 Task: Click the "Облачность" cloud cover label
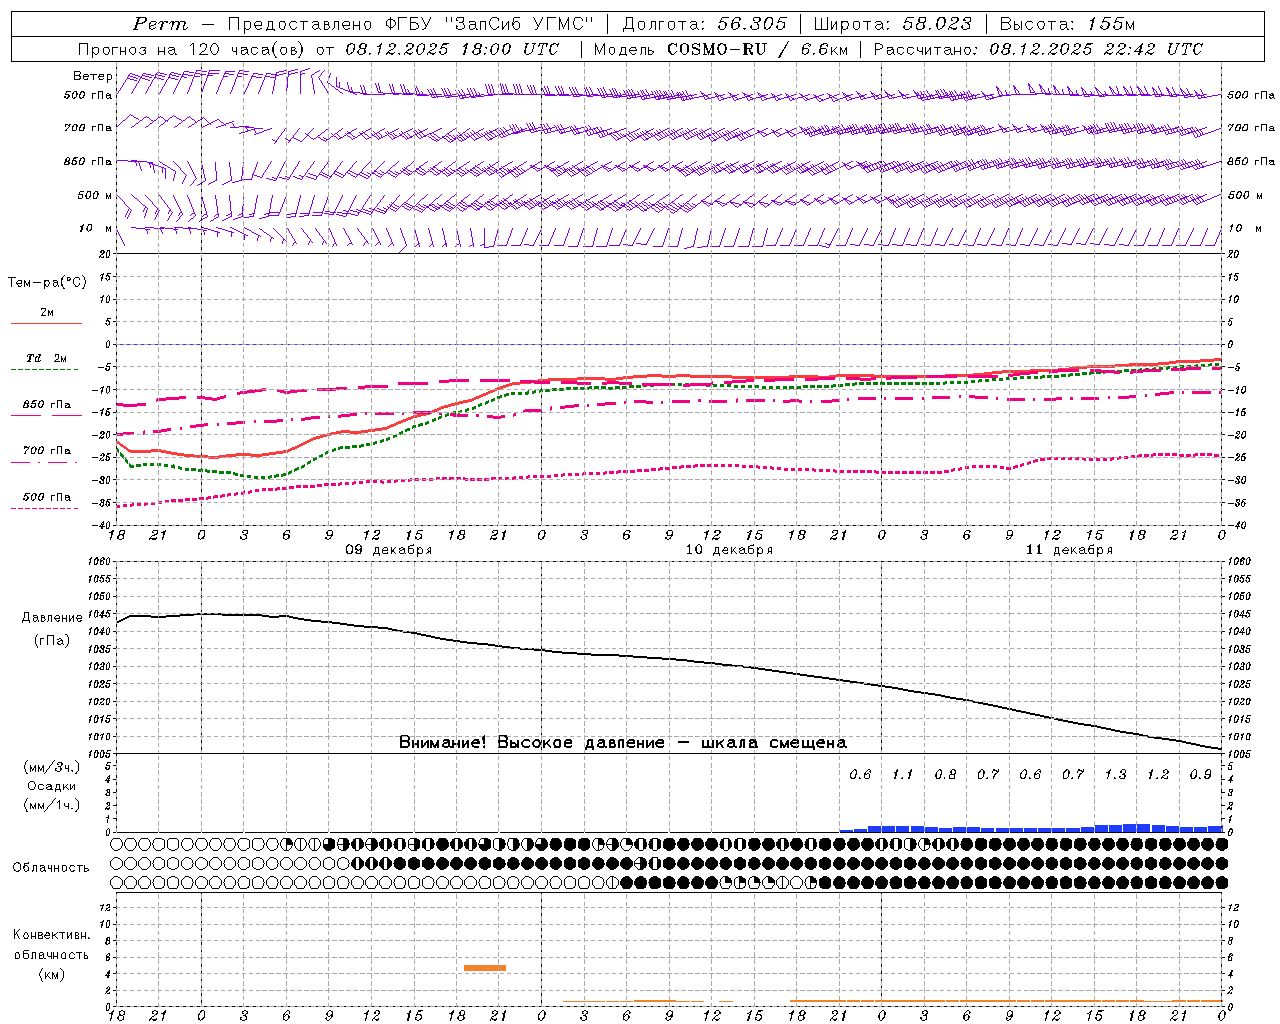[51, 867]
